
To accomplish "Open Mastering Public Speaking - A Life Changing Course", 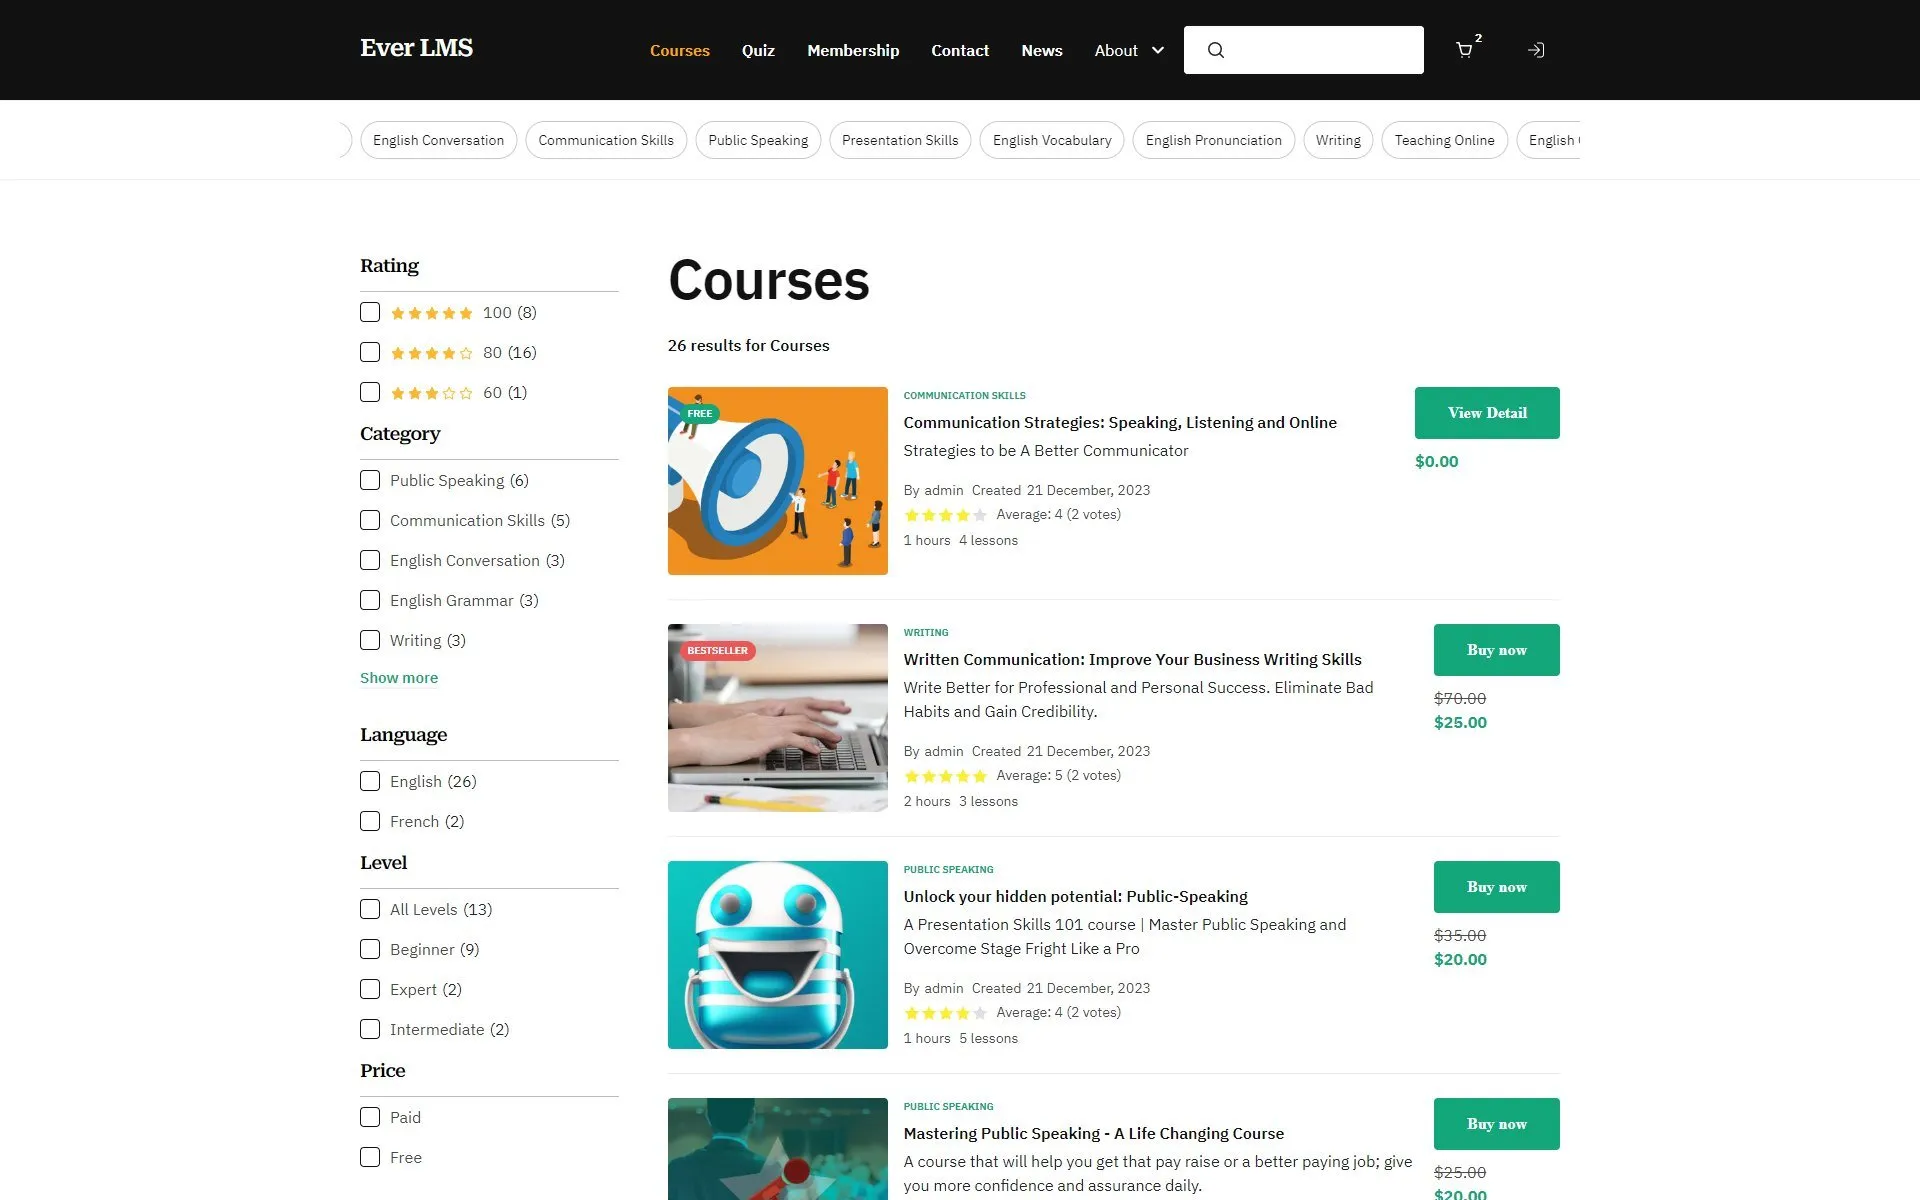I will point(1093,1133).
